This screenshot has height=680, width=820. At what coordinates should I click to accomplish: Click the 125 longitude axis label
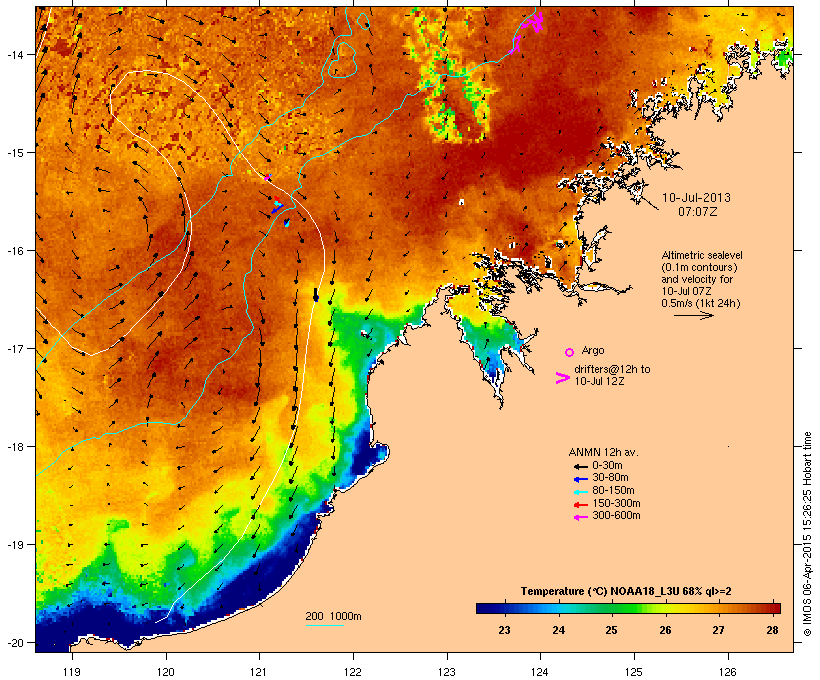click(634, 672)
